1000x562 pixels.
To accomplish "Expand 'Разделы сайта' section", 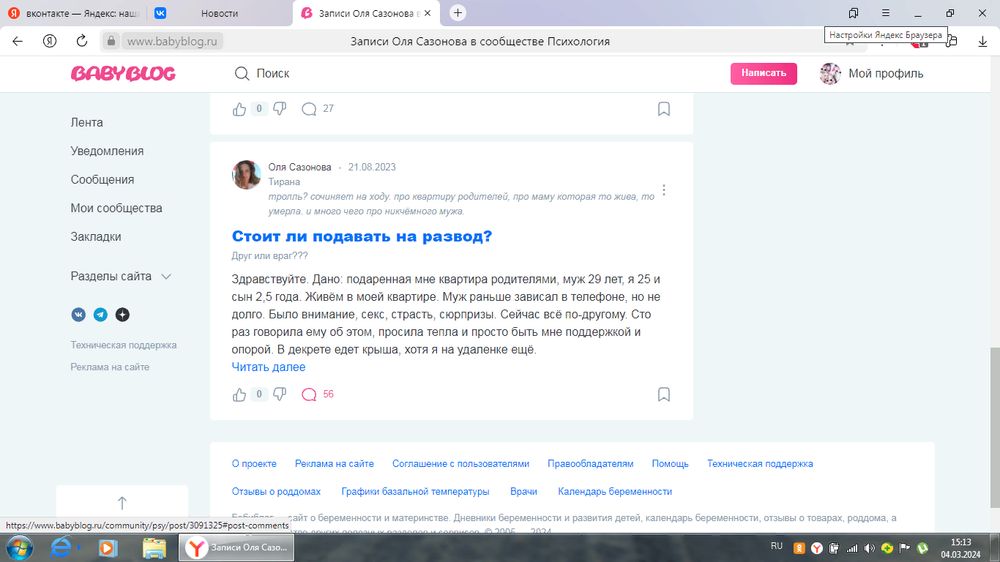I will [121, 276].
